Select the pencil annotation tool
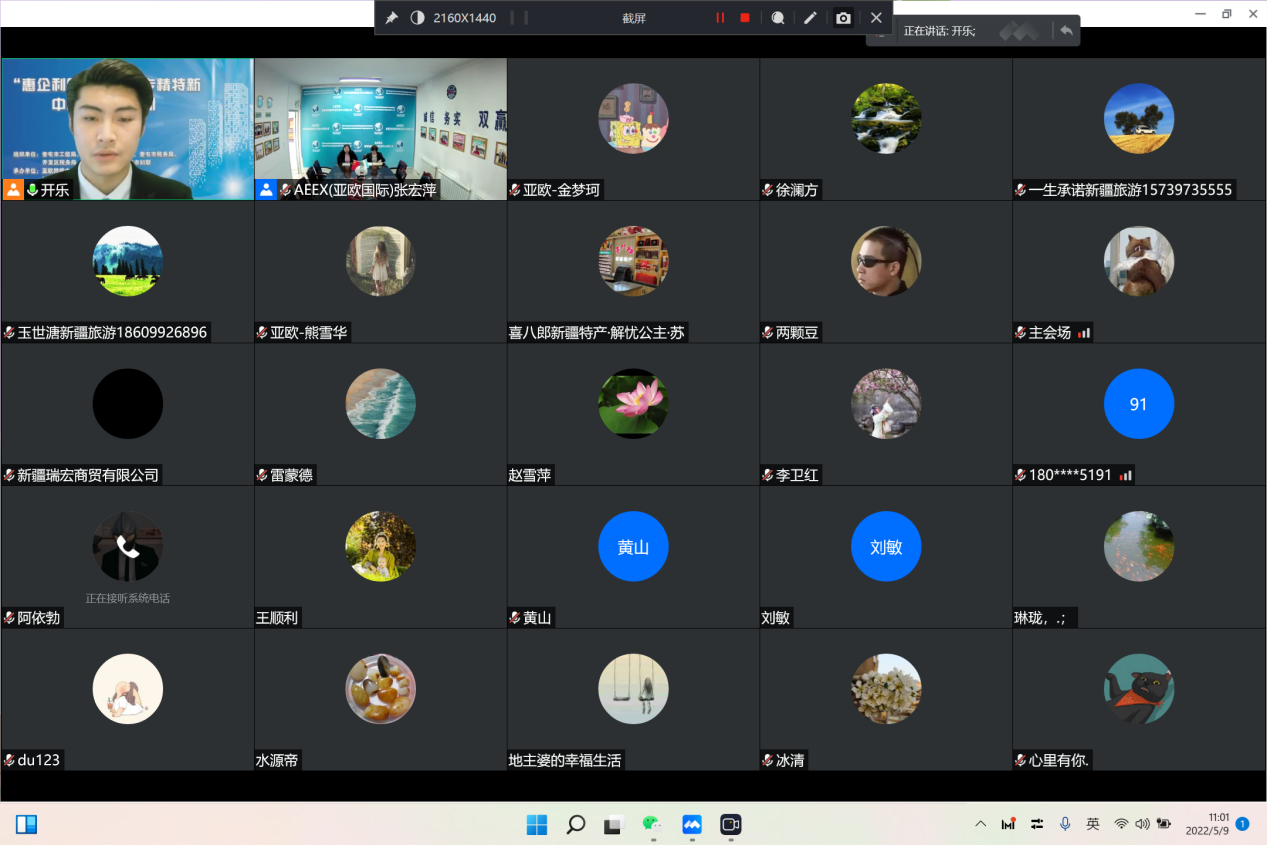This screenshot has width=1267, height=845. point(810,18)
